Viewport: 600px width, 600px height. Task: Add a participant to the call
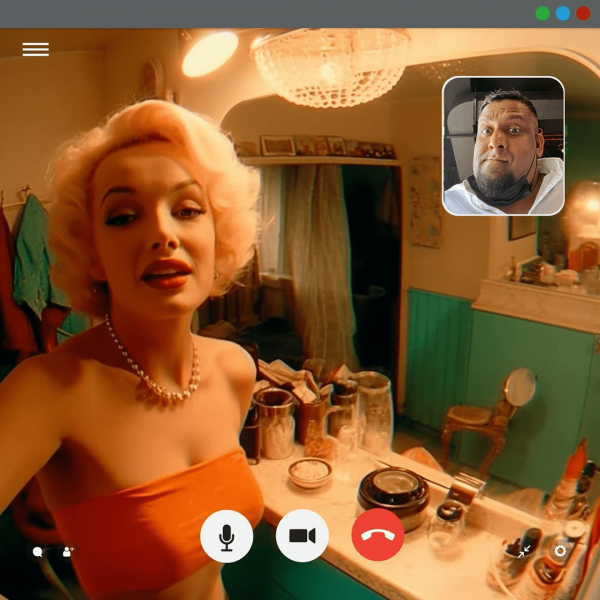(68, 551)
